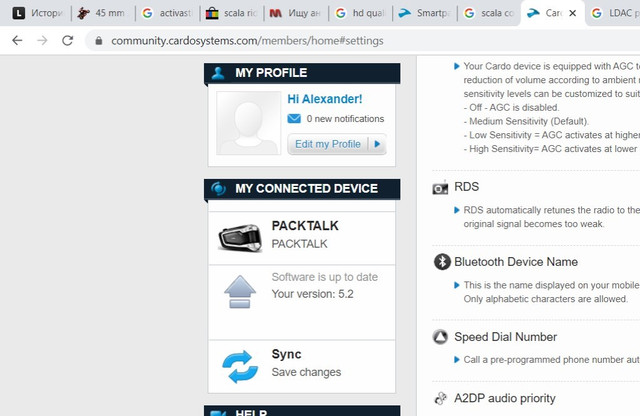The image size is (640, 416).
Task: Click the HELP section header
Action: pyautogui.click(x=302, y=411)
